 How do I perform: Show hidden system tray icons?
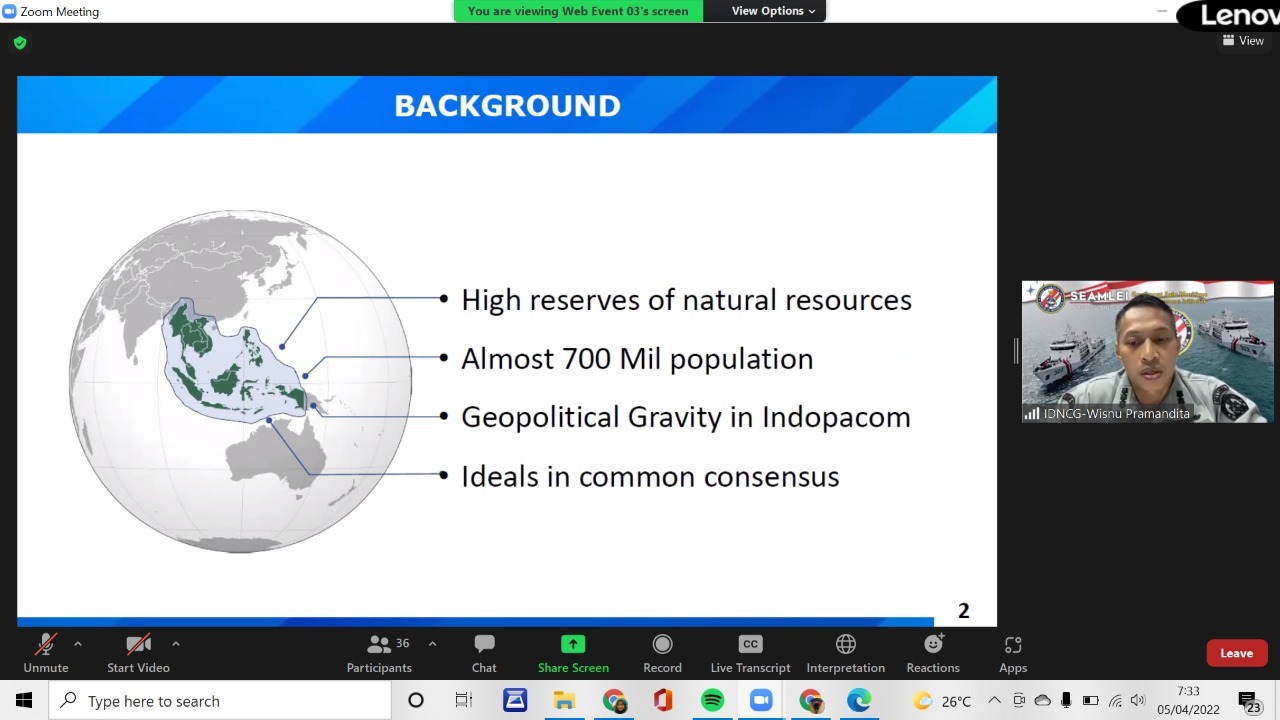(x=994, y=701)
